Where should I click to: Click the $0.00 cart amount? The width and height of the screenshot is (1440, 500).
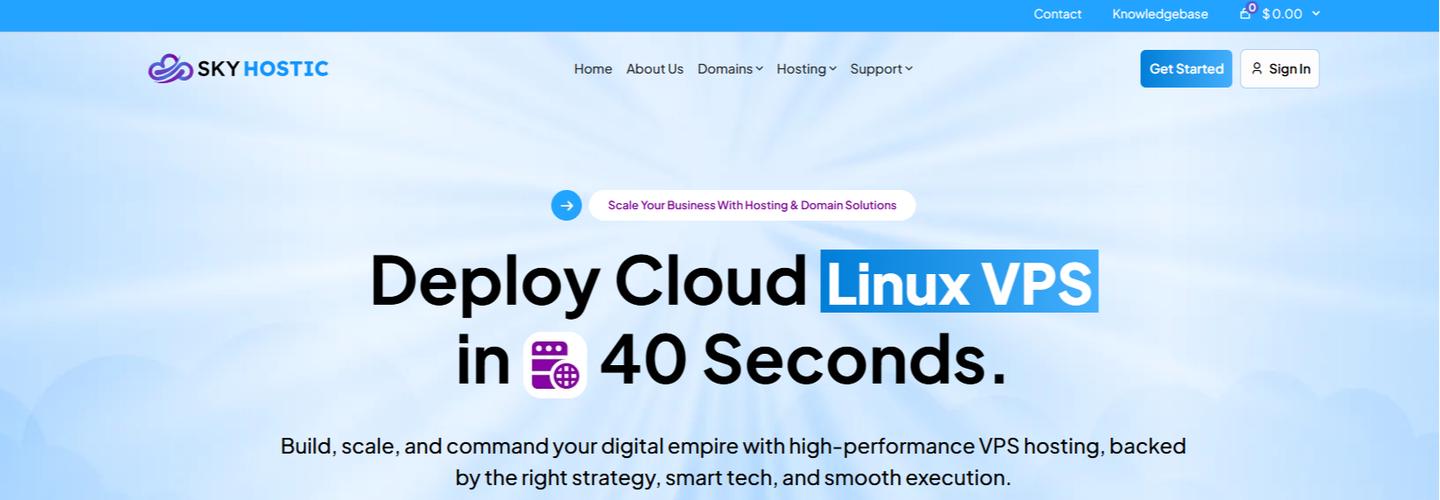point(1282,13)
